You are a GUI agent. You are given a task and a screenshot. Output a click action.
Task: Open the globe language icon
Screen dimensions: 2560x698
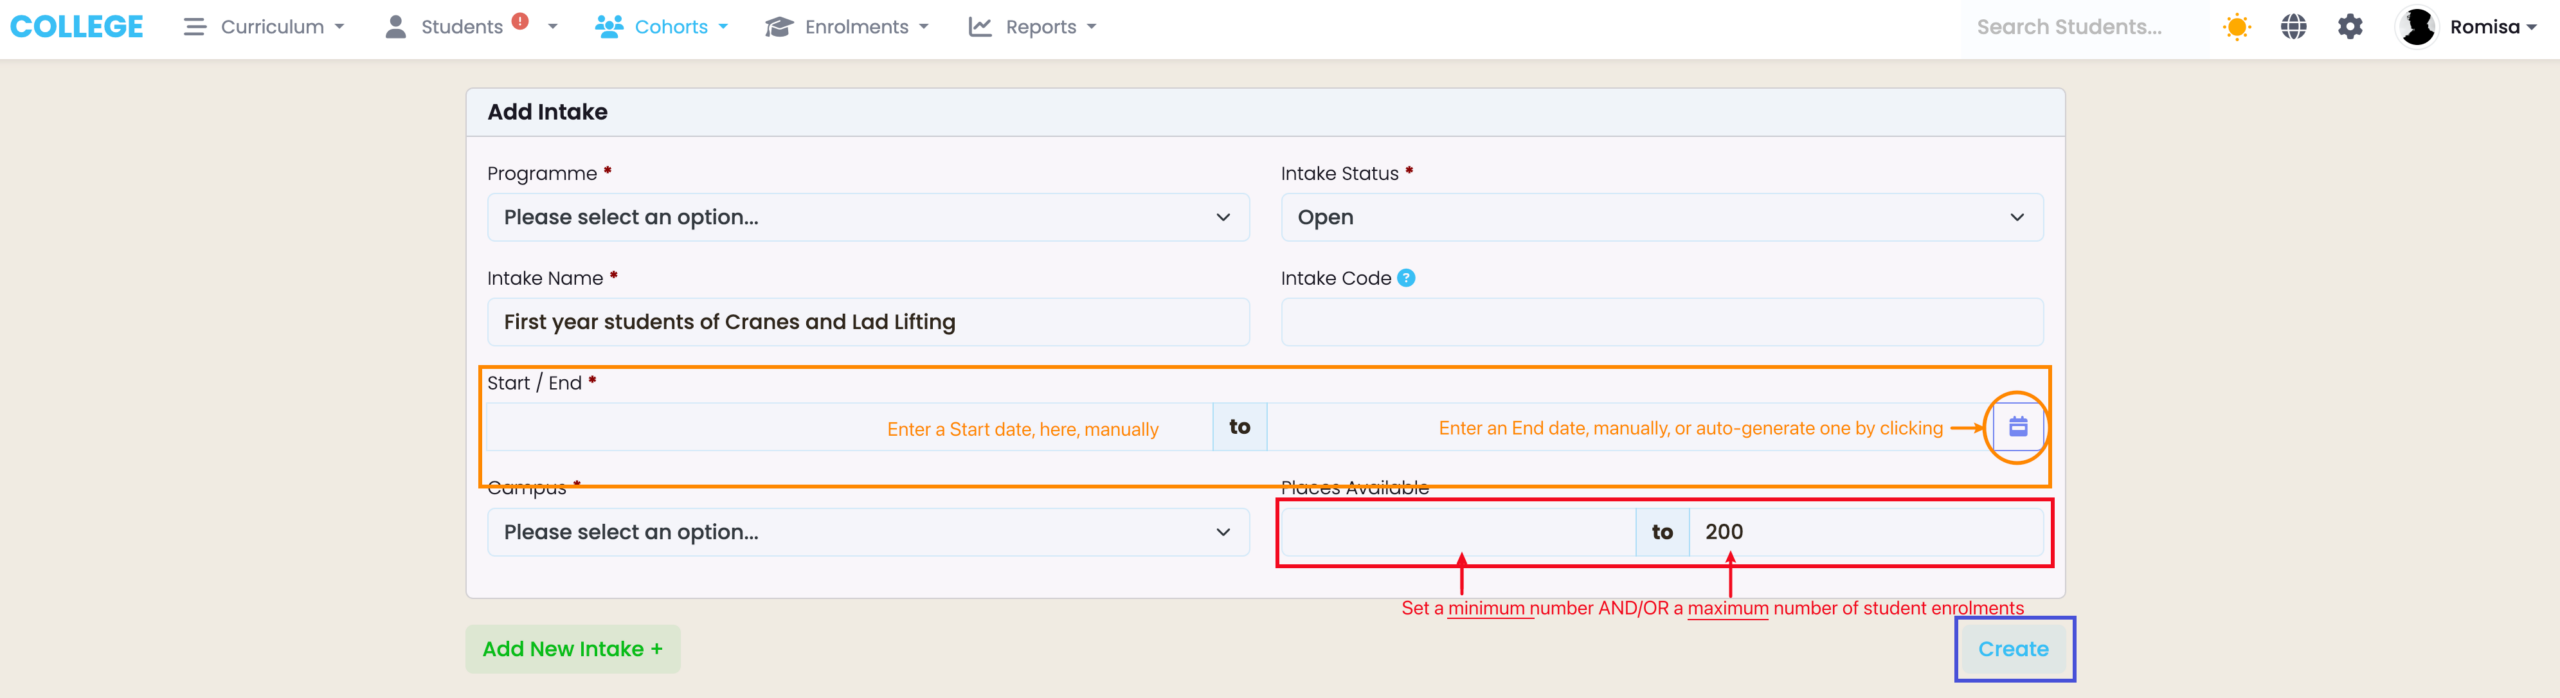(2293, 27)
